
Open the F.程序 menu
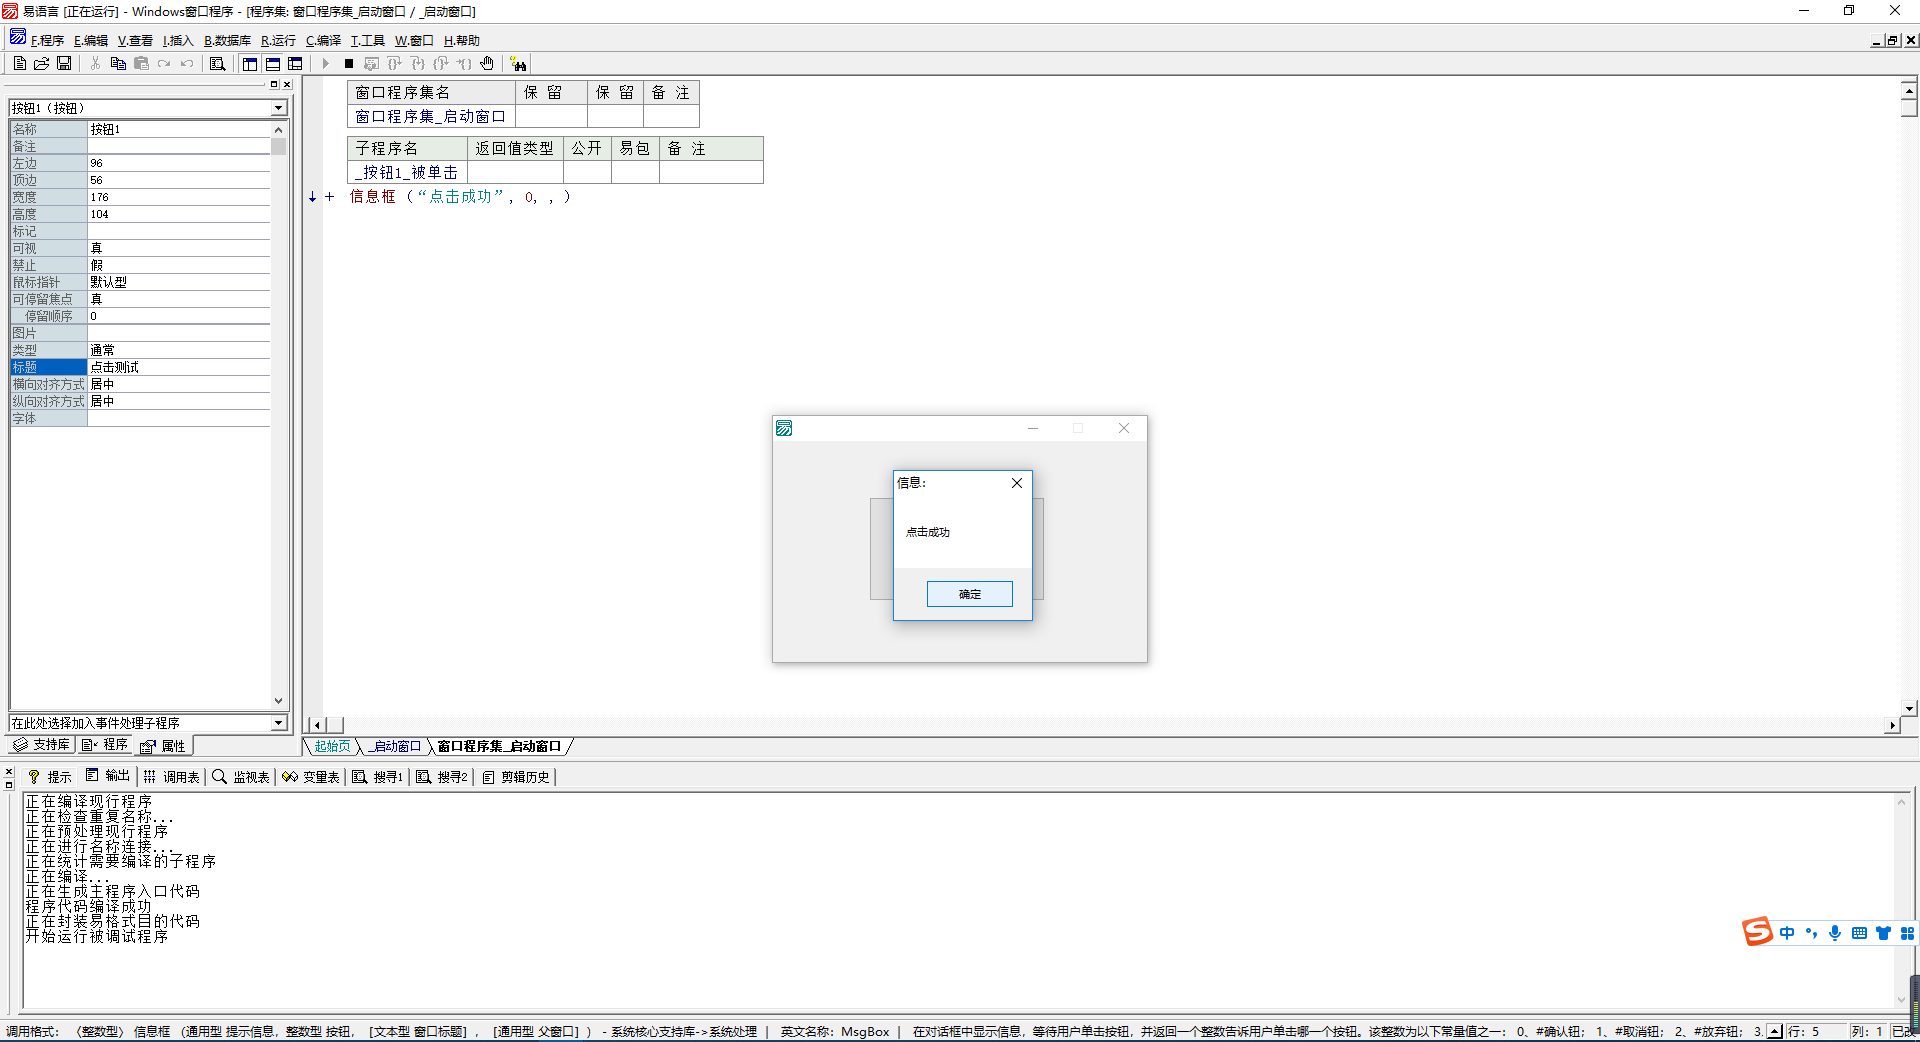pos(47,40)
